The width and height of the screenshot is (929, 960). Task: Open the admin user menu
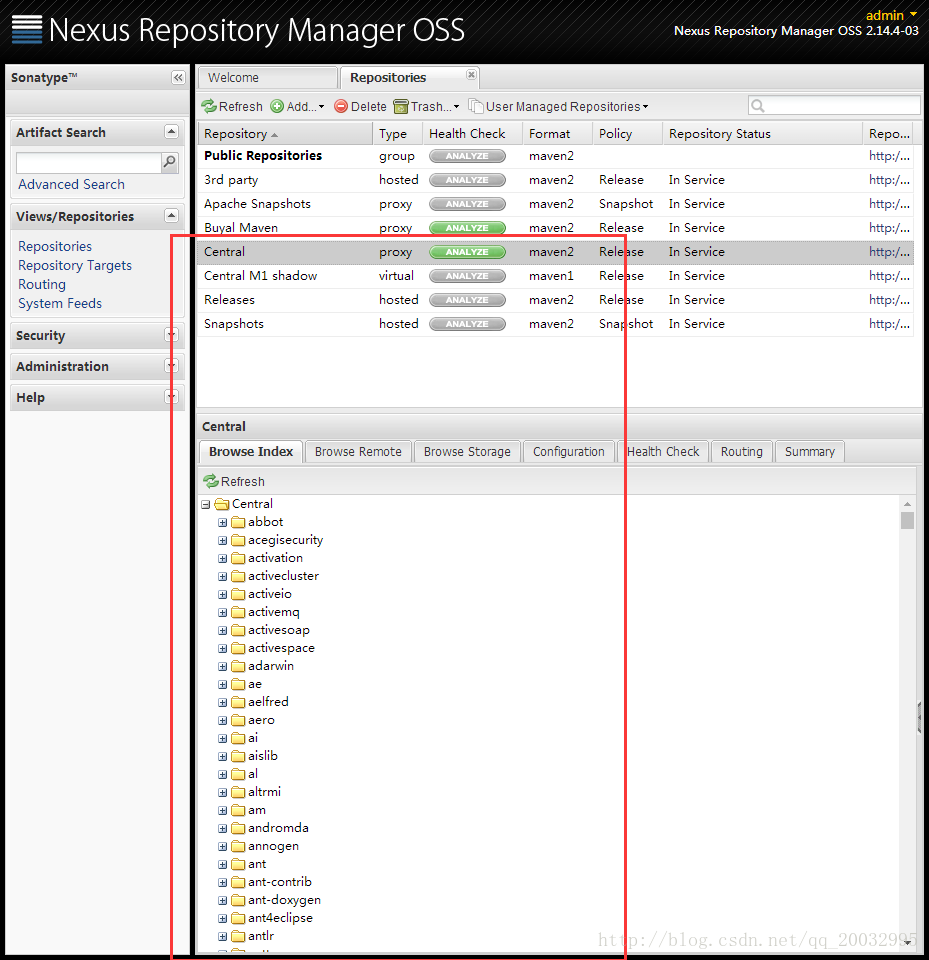891,15
